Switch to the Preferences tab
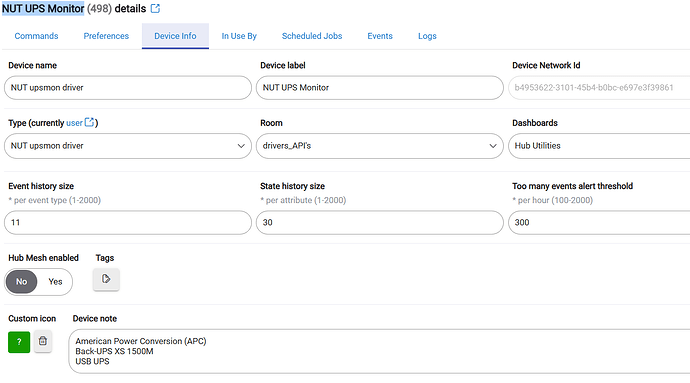 click(106, 36)
